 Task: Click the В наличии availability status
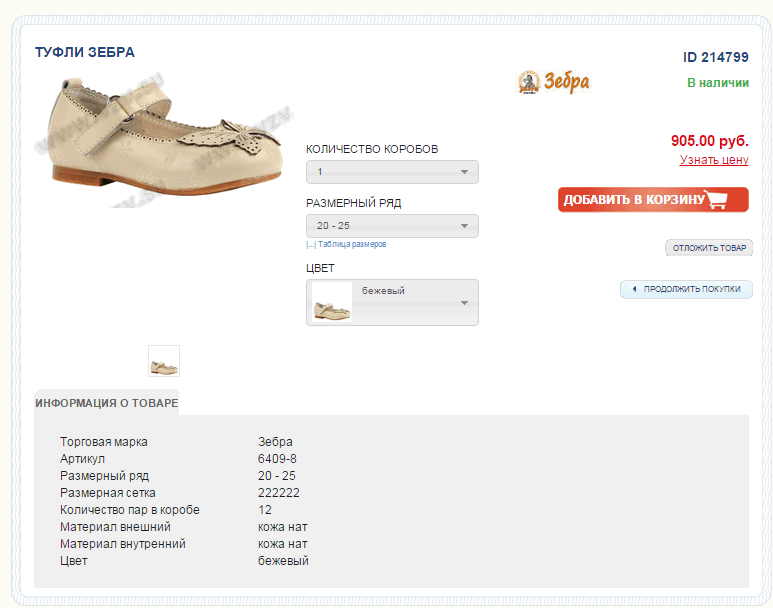click(x=718, y=83)
